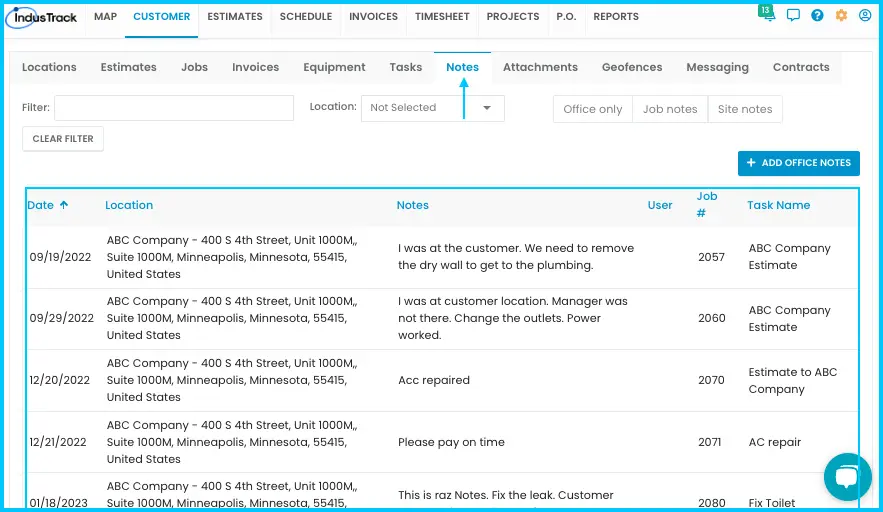Go to the MAP menu
The image size is (883, 512).
(105, 17)
